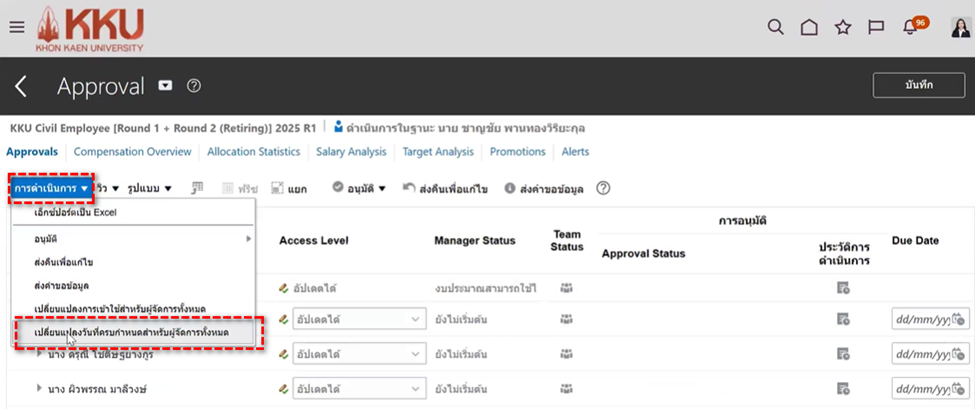Open the watchlist flag icon
Image resolution: width=975 pixels, height=409 pixels.
pyautogui.click(x=876, y=27)
